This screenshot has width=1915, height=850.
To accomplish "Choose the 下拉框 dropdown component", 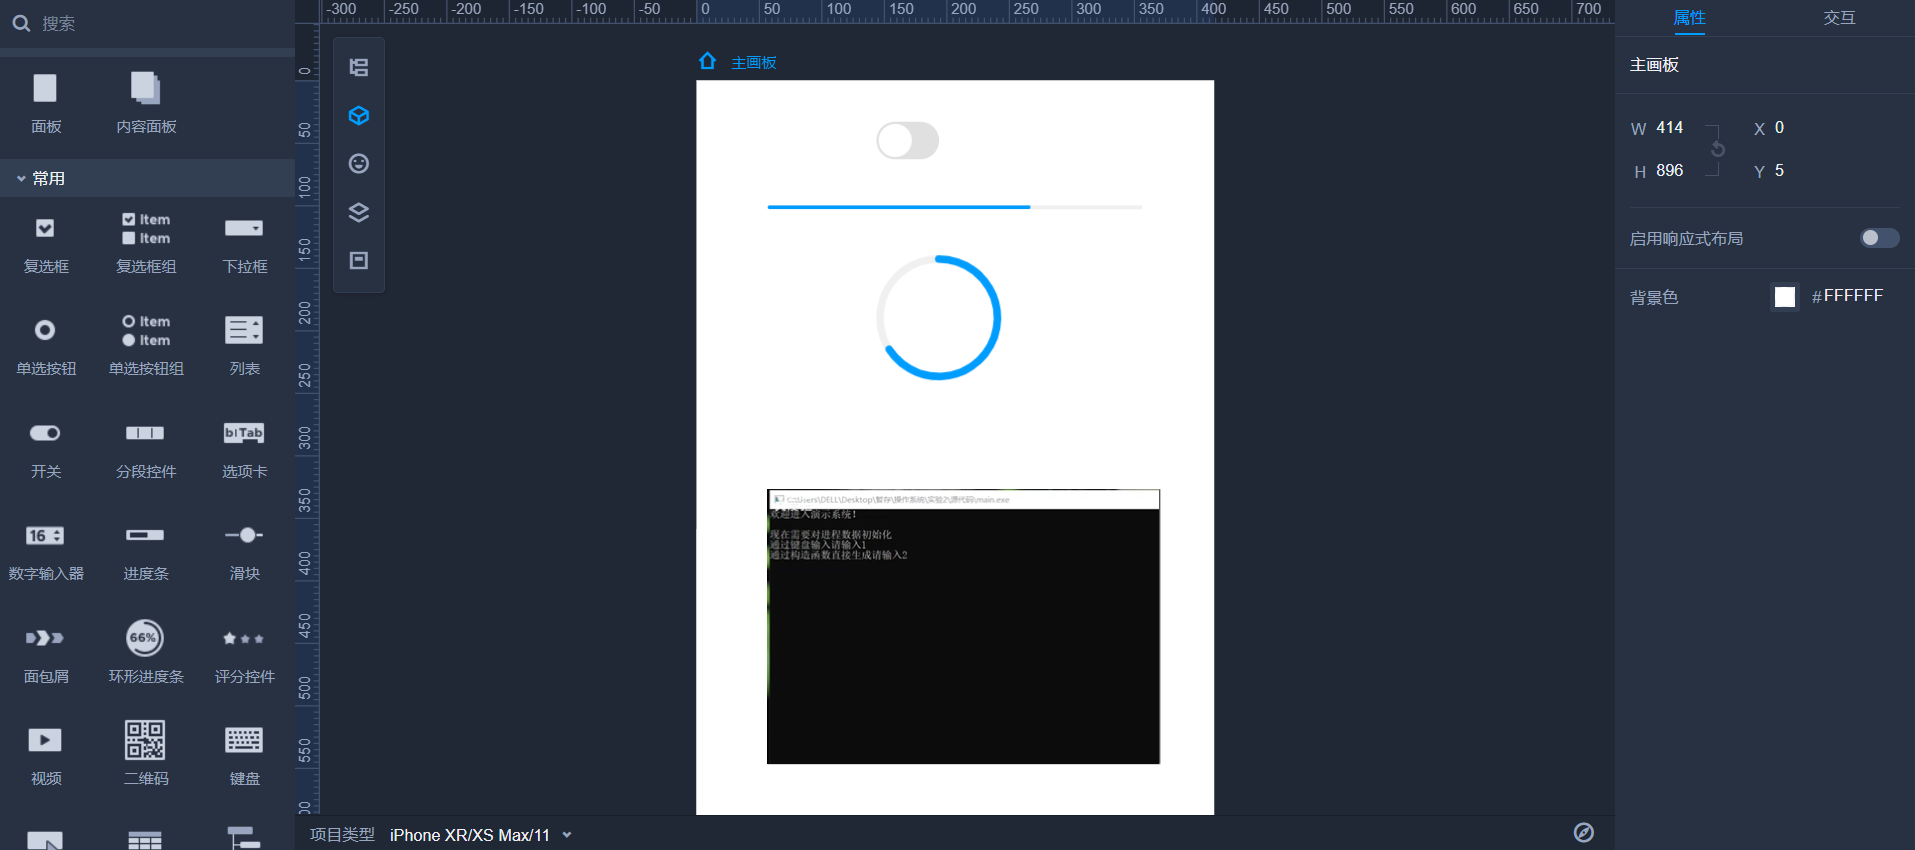I will [245, 244].
